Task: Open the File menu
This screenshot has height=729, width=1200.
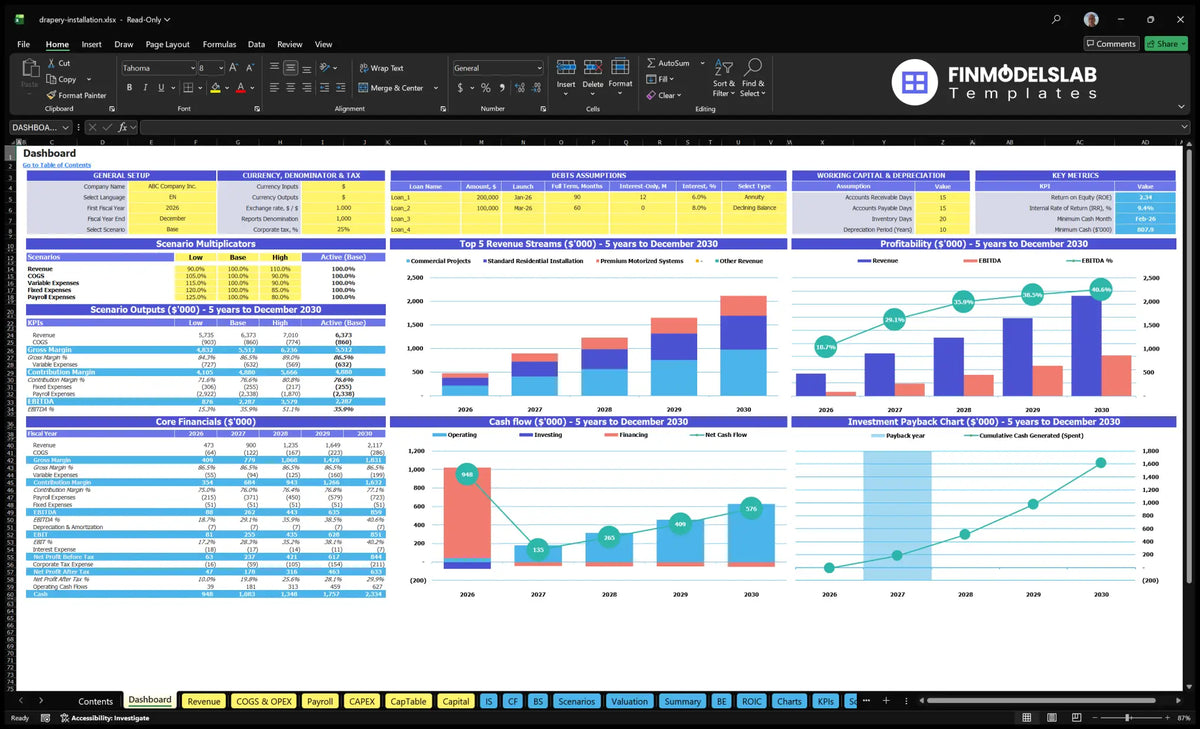Action: click(23, 44)
